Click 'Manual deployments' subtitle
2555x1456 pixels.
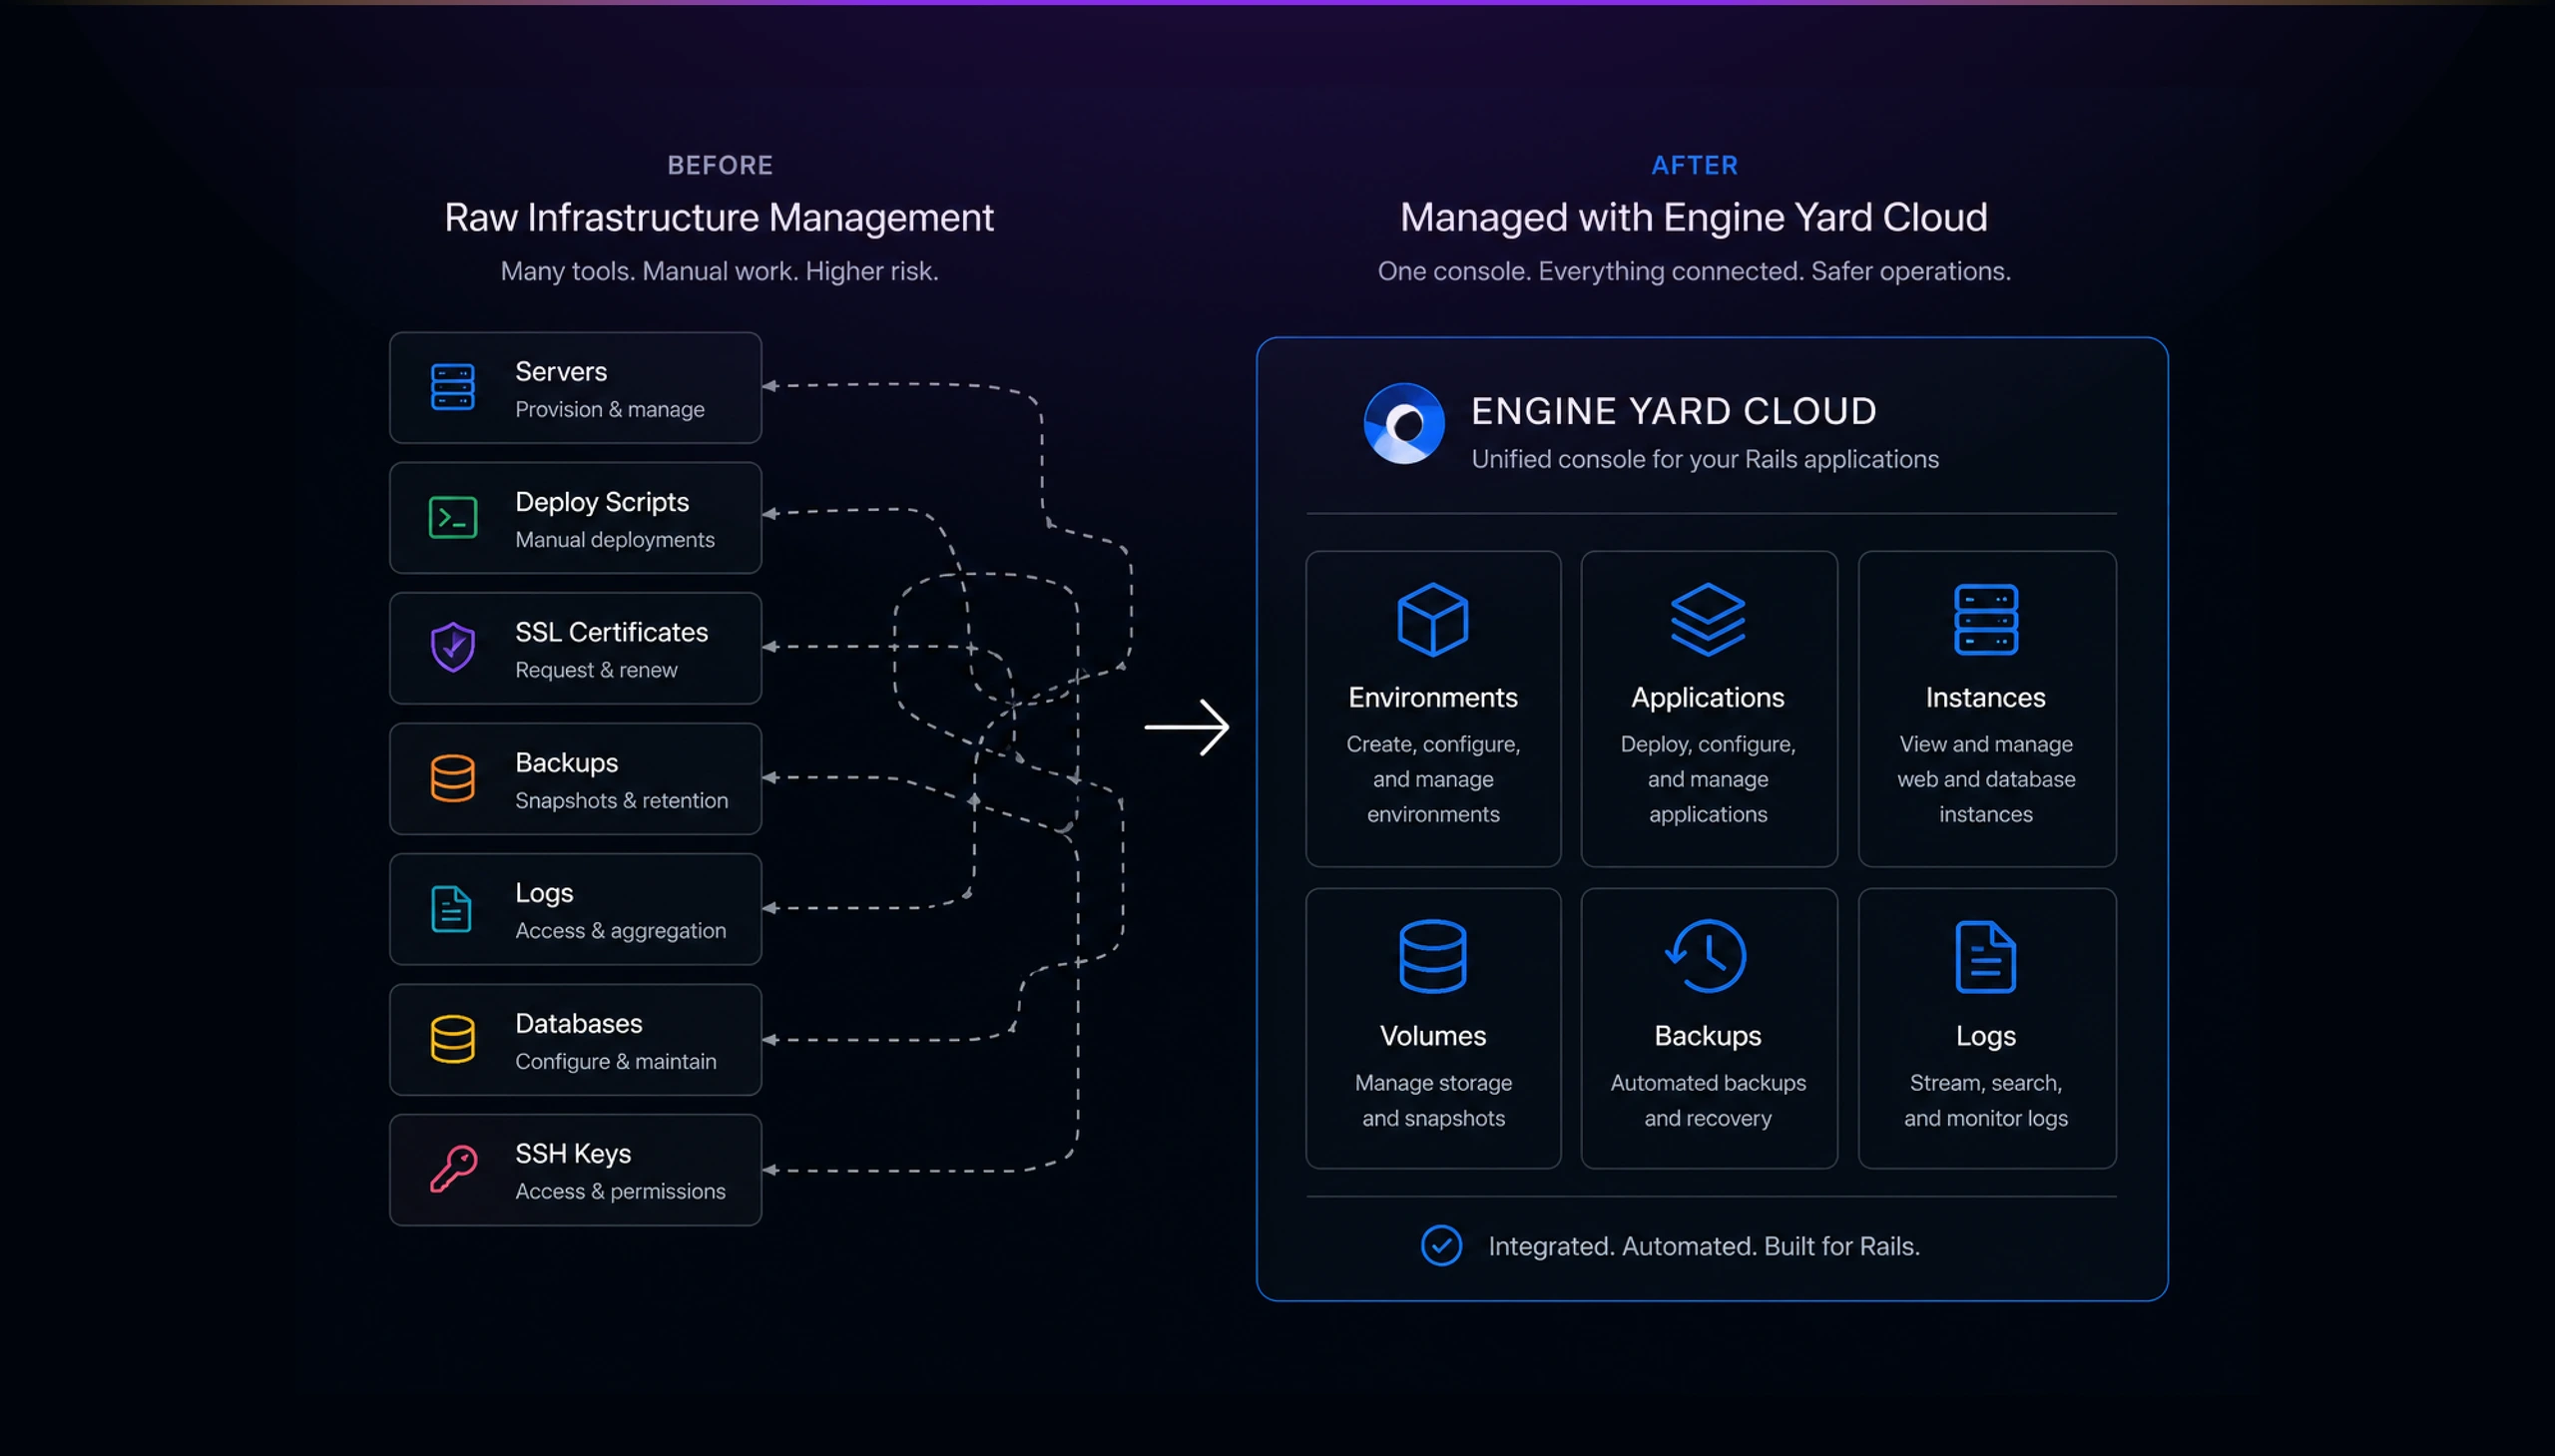tap(615, 540)
